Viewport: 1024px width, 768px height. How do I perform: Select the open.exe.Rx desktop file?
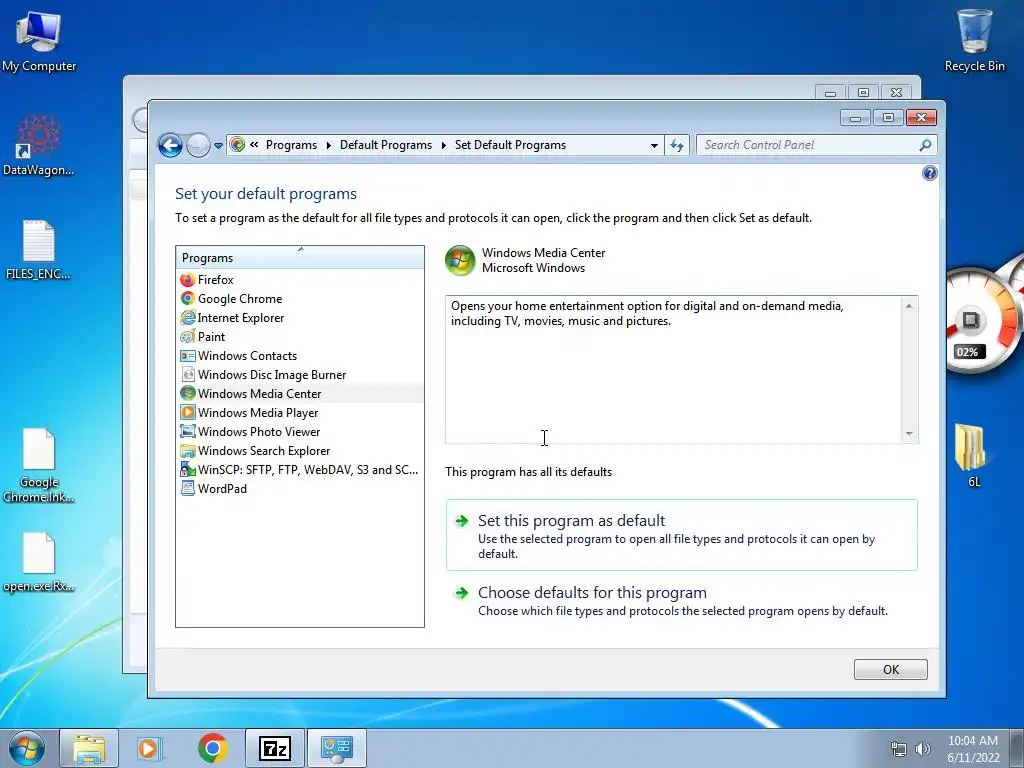39,562
